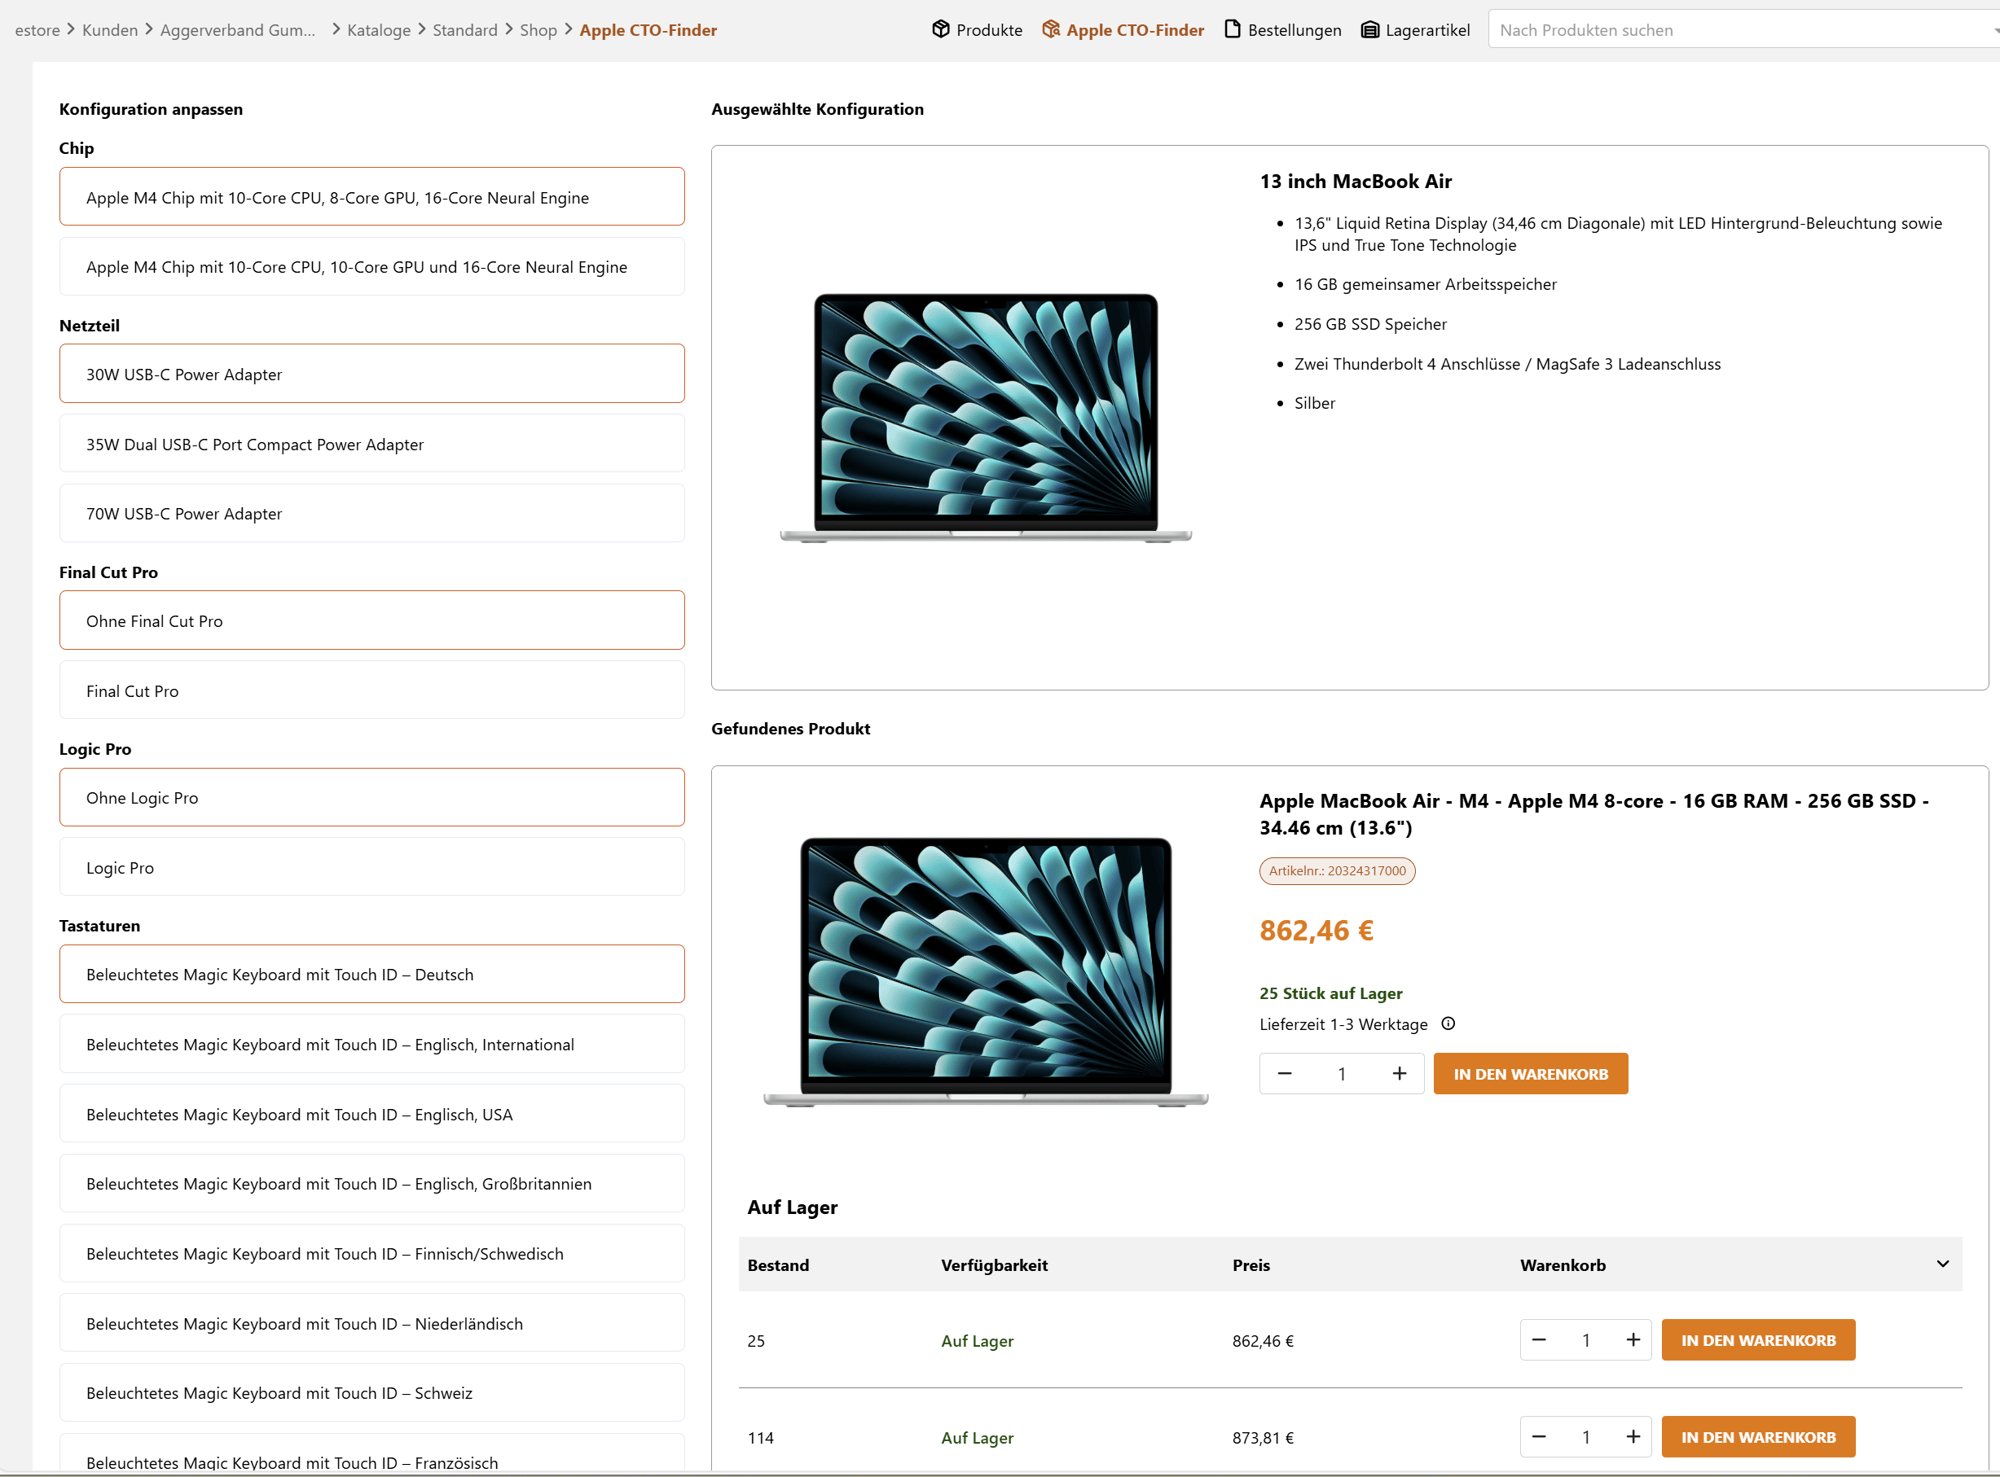Go to Kataloge breadcrumb

(x=378, y=30)
